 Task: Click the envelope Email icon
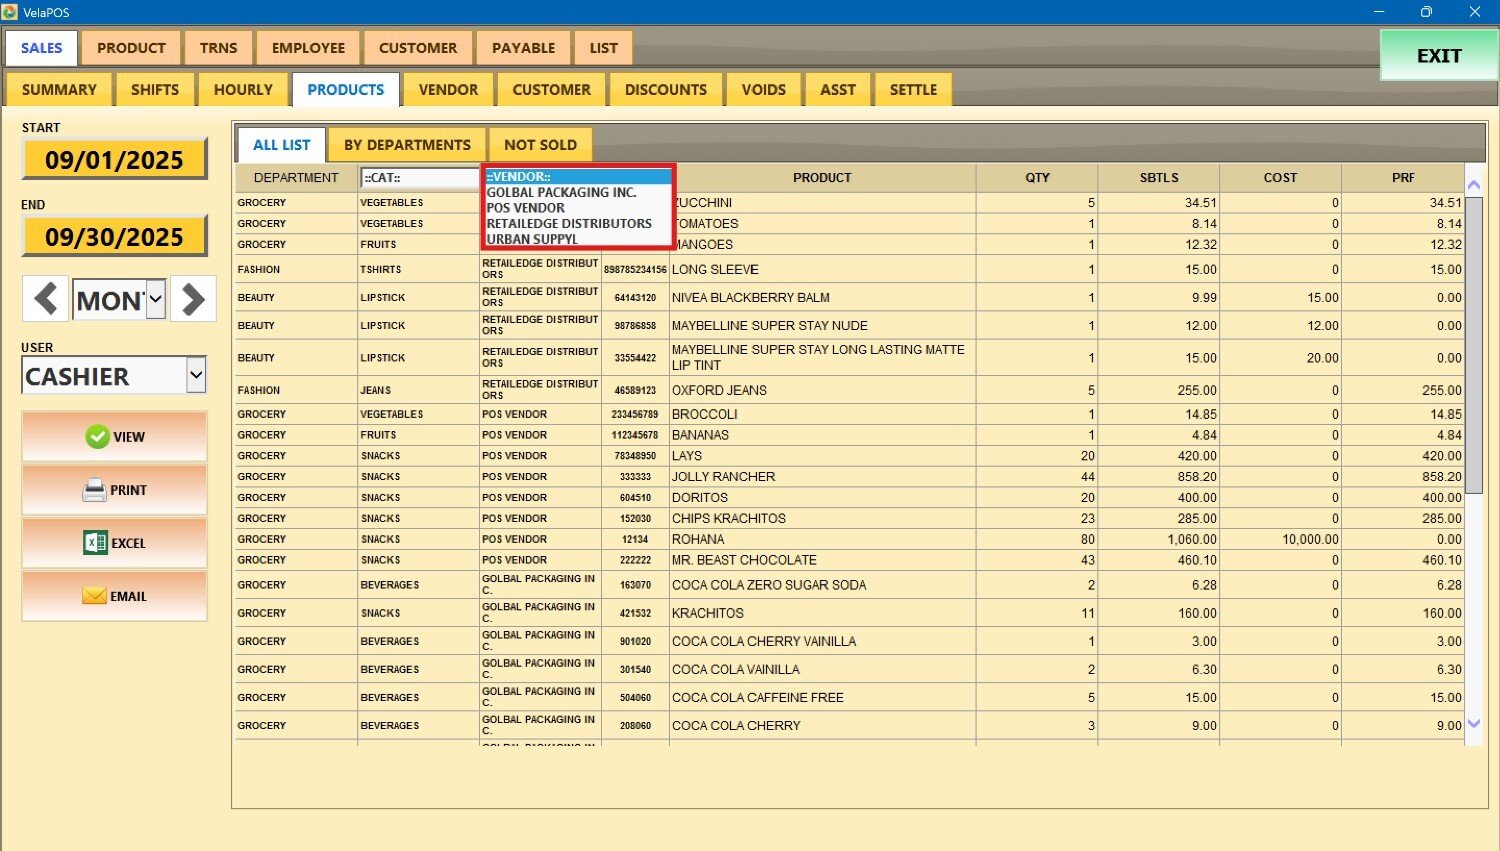click(x=94, y=596)
